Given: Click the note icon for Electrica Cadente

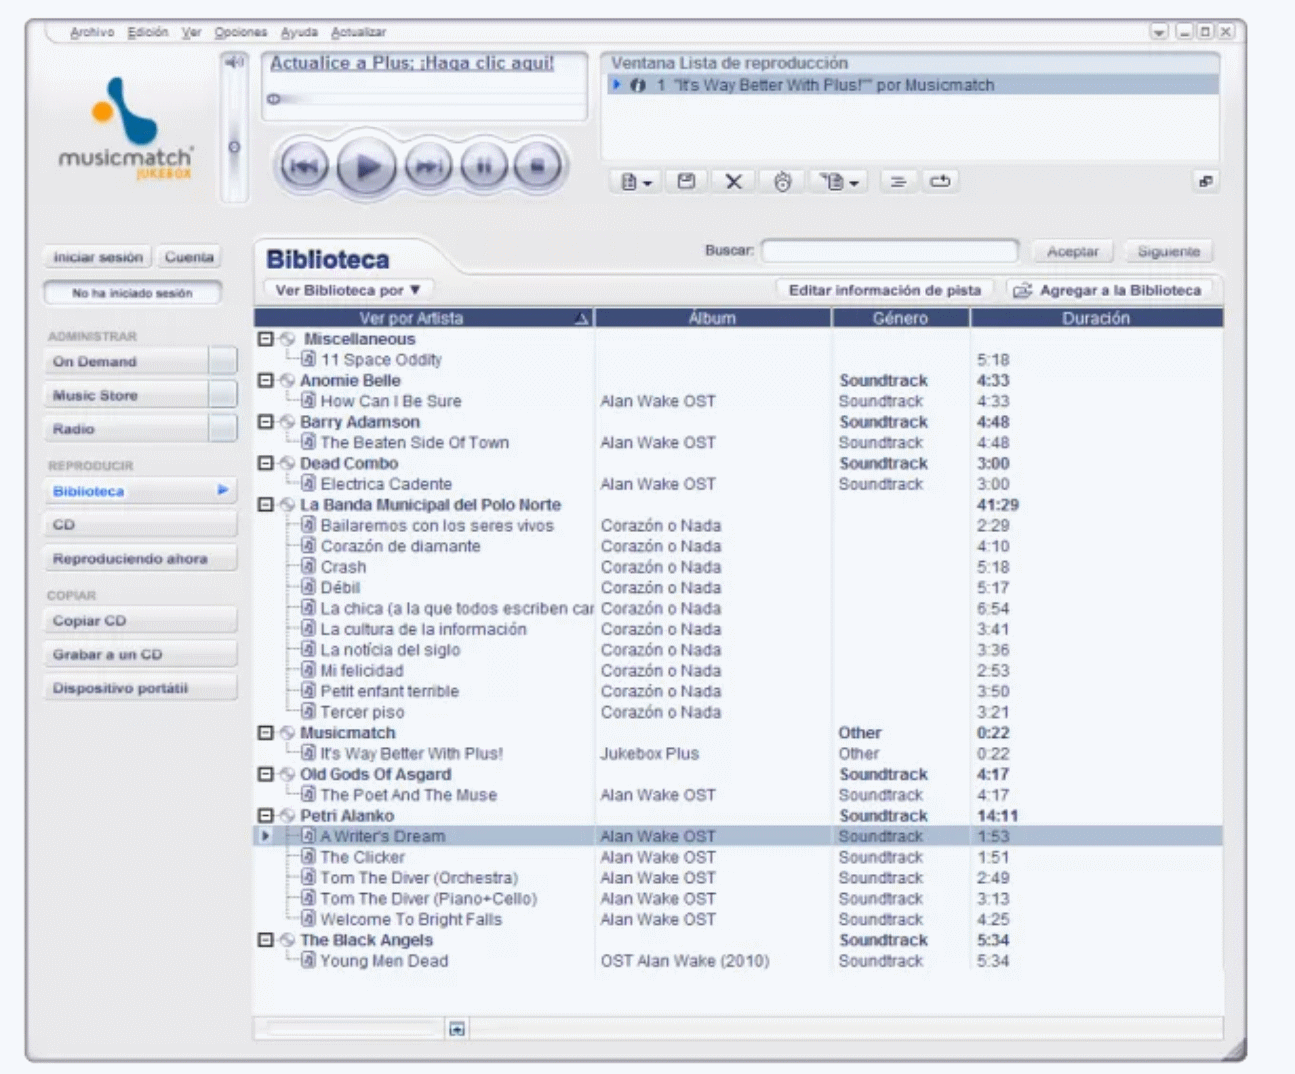Looking at the screenshot, I should [308, 484].
